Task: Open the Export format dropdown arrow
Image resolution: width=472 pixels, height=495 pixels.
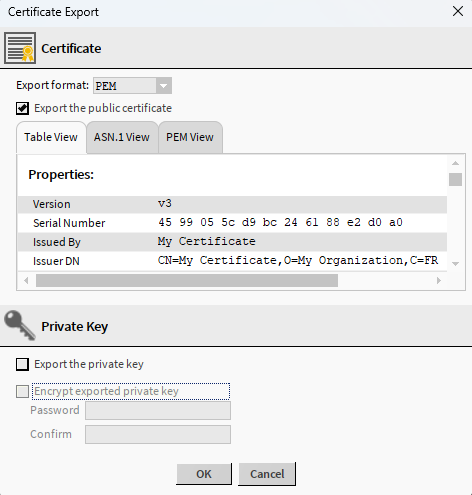Action: (163, 86)
